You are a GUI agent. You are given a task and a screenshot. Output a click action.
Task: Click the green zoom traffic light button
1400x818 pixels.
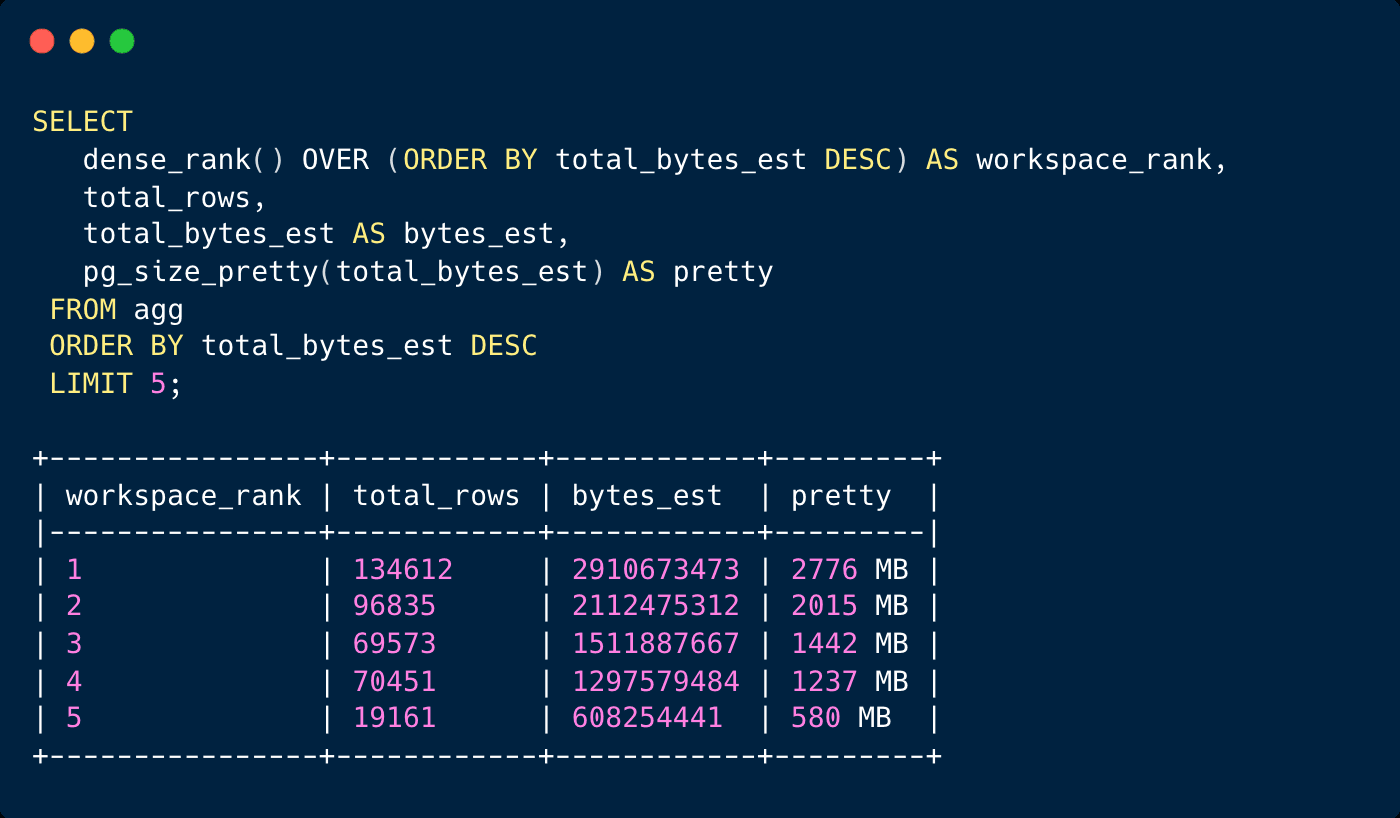point(120,41)
